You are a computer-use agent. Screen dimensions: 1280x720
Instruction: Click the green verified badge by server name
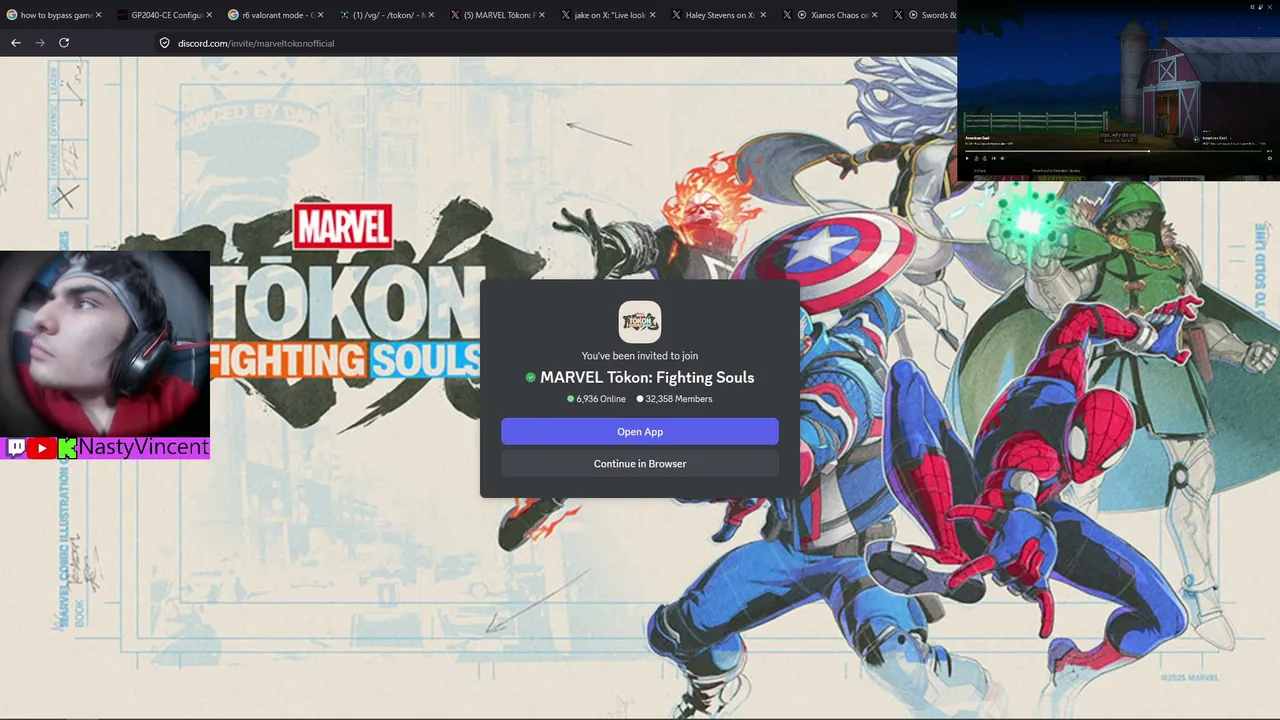click(531, 378)
